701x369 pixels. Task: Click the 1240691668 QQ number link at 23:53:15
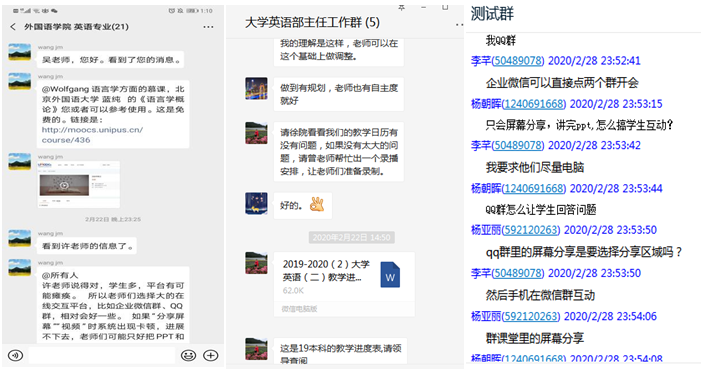click(534, 104)
